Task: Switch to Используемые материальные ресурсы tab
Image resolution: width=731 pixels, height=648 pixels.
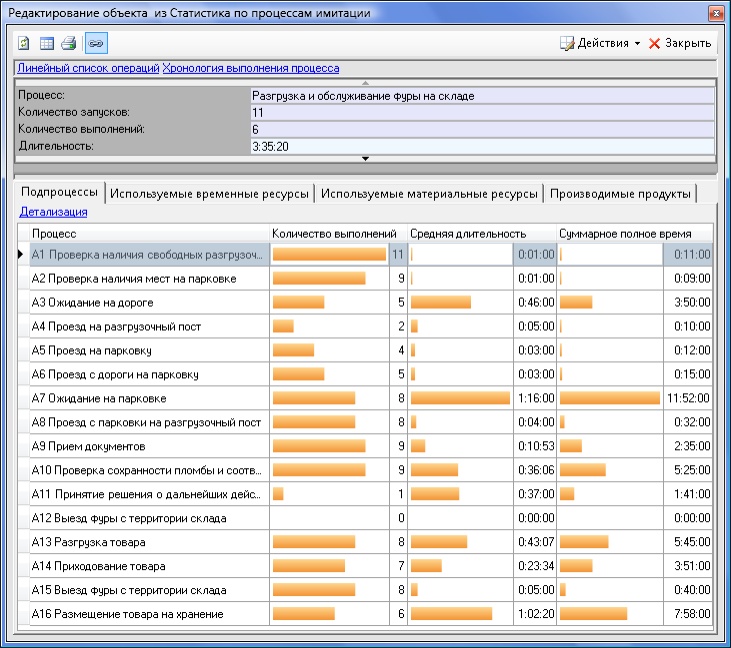Action: click(x=430, y=193)
